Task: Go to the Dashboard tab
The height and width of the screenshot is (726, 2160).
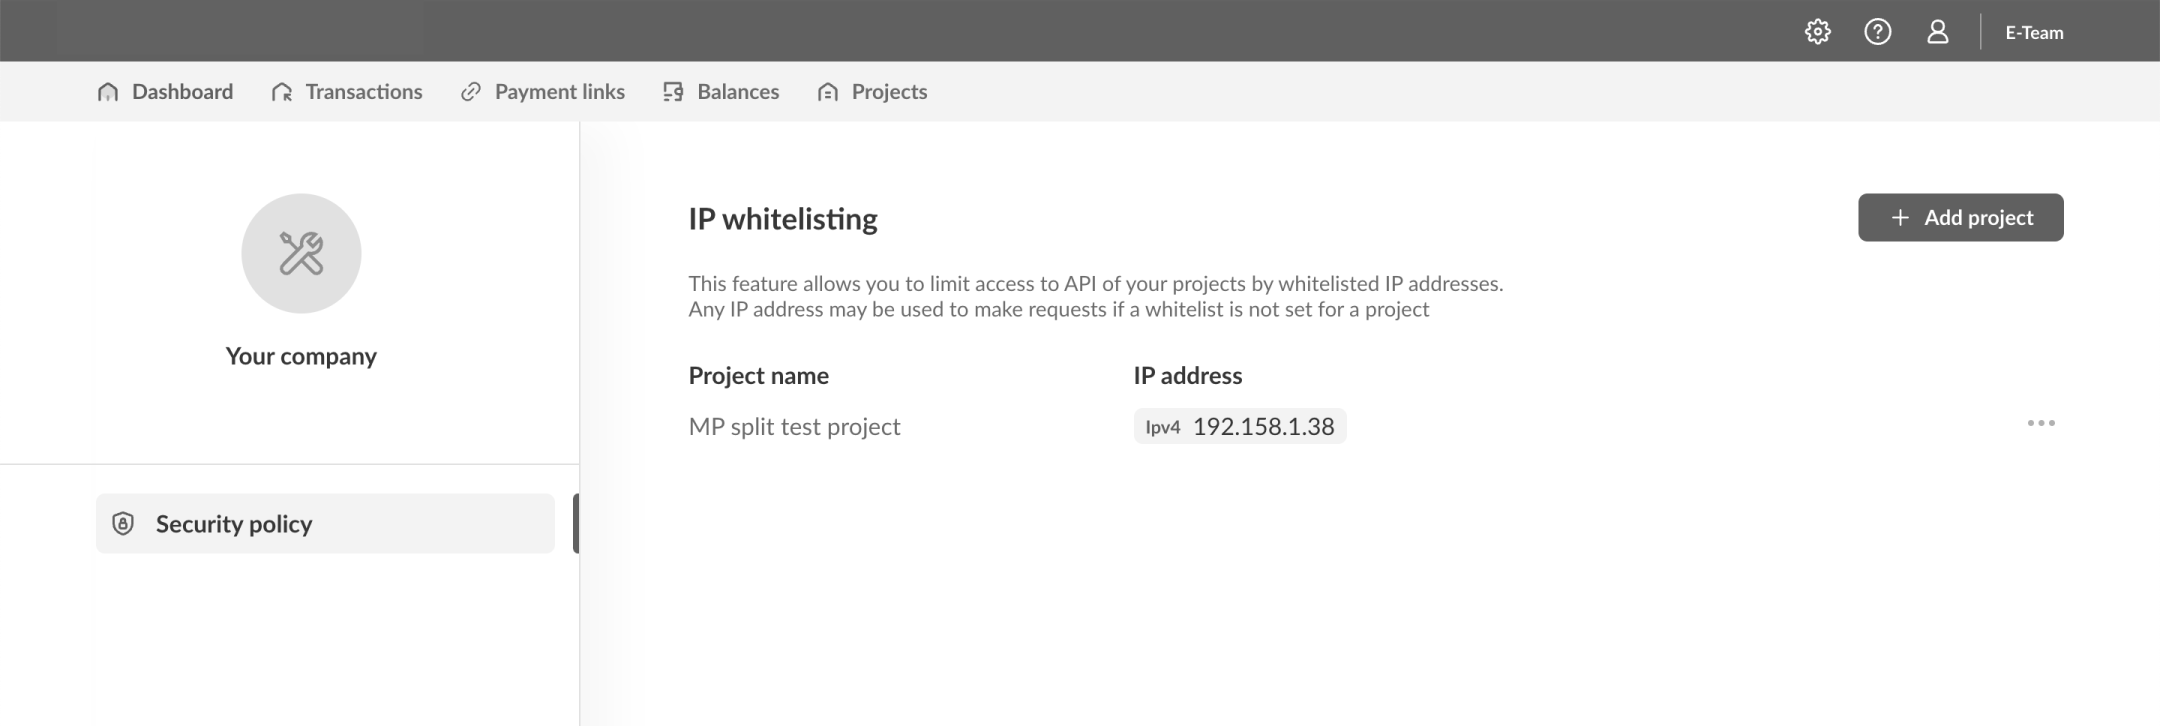Action: [x=182, y=92]
